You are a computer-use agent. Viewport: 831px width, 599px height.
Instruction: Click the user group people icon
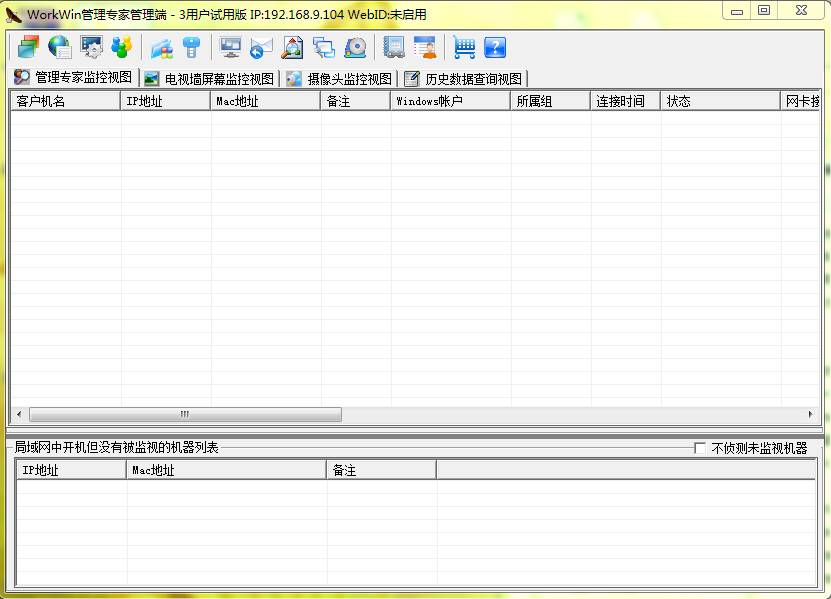[x=122, y=47]
